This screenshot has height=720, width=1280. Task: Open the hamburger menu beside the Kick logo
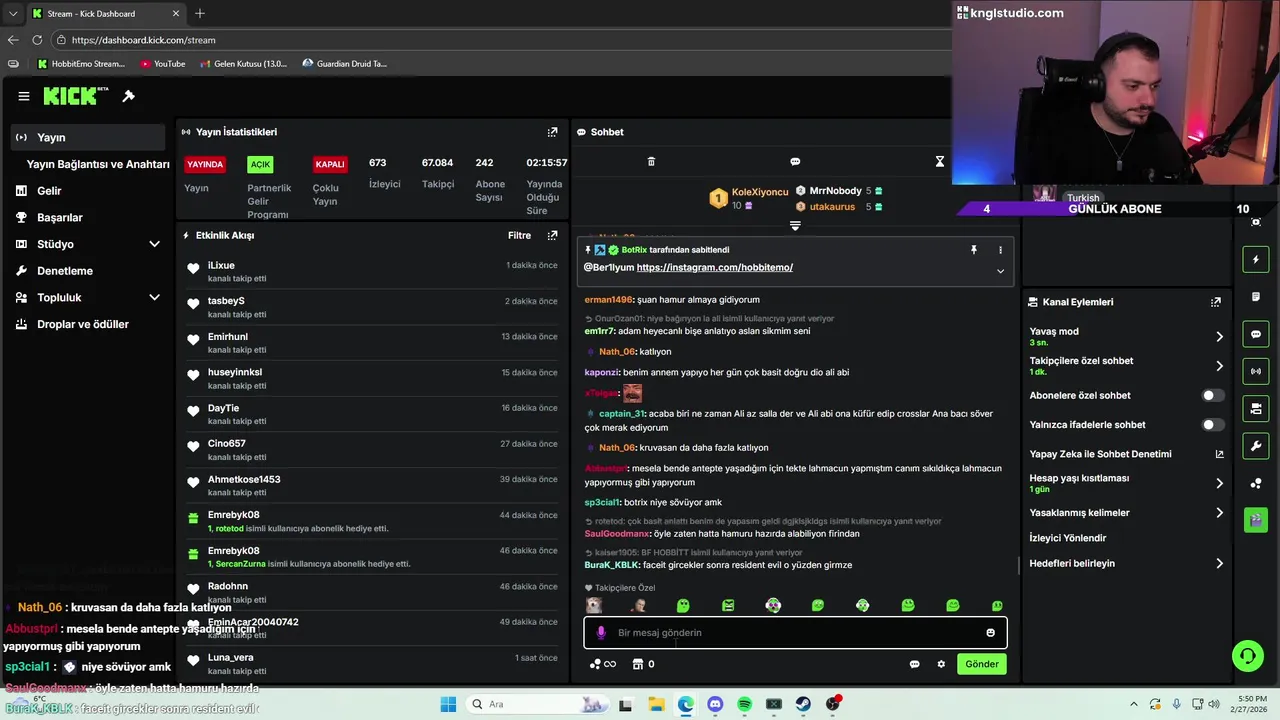(24, 96)
